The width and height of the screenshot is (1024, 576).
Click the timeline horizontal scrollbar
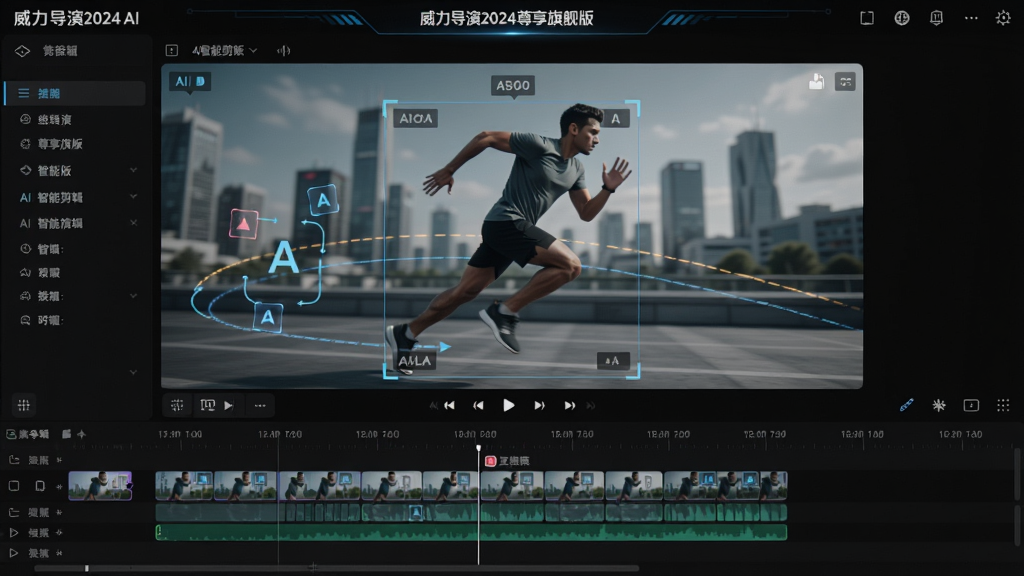click(336, 568)
